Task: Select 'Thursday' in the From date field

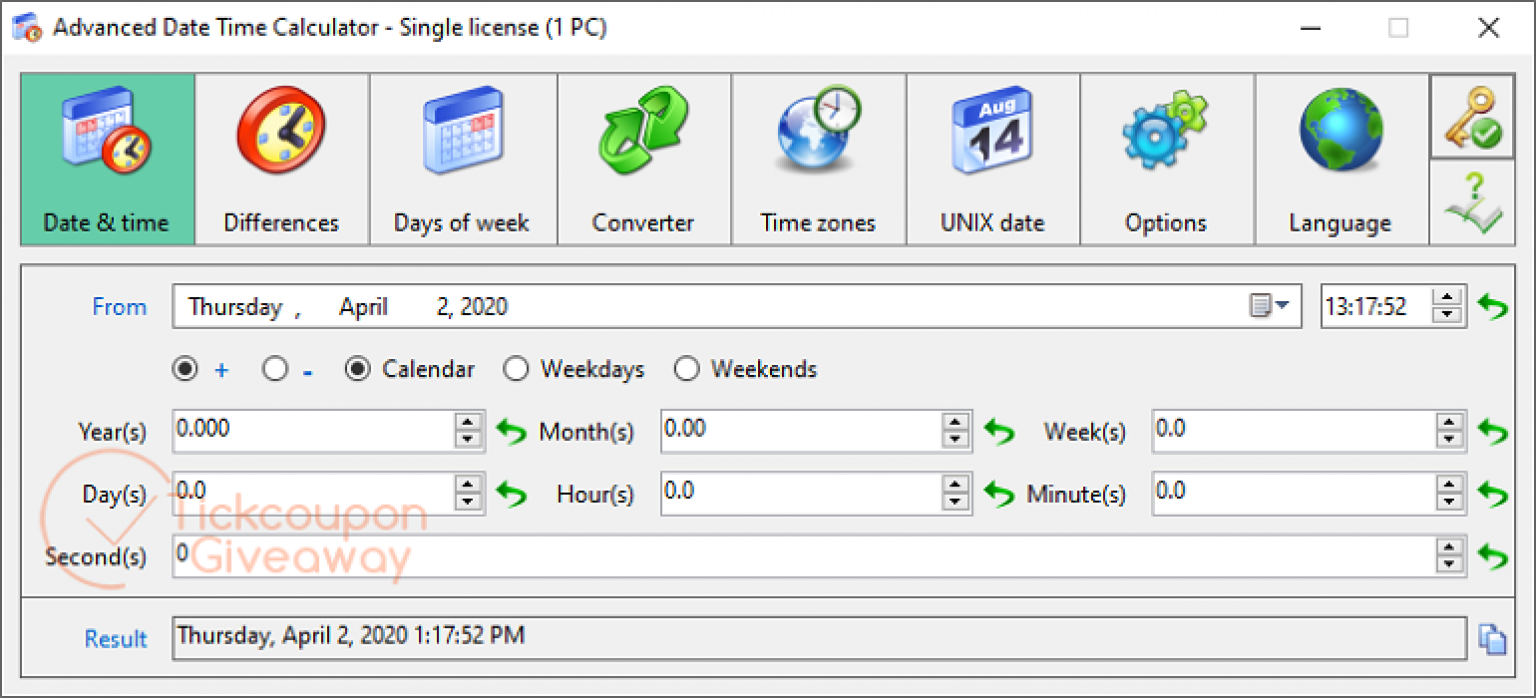Action: pyautogui.click(x=236, y=307)
